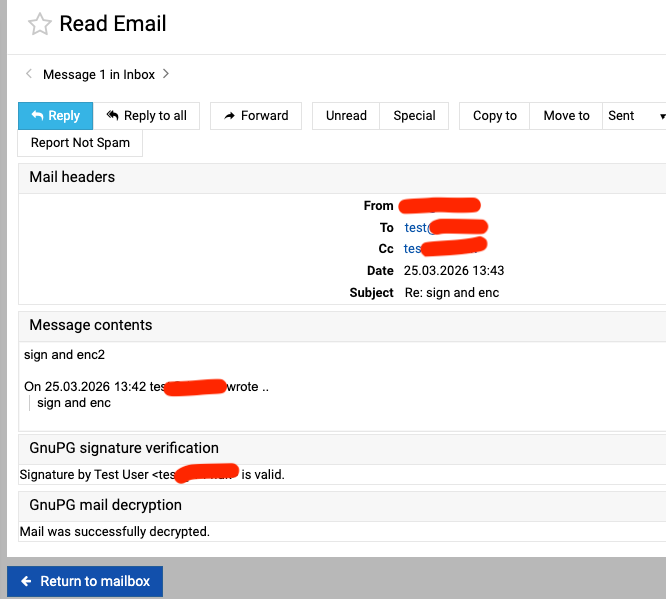The height and width of the screenshot is (599, 666).
Task: Click the blue Reply button
Action: [55, 116]
